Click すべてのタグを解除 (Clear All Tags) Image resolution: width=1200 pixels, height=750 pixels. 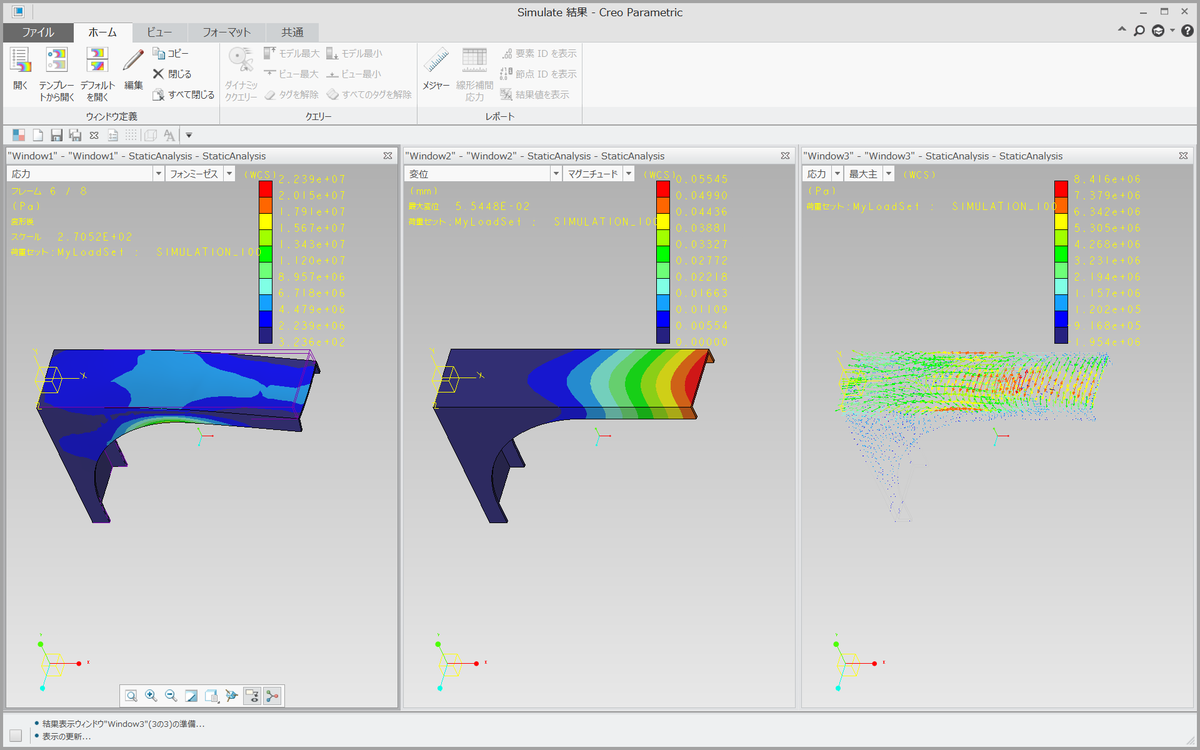pos(368,95)
